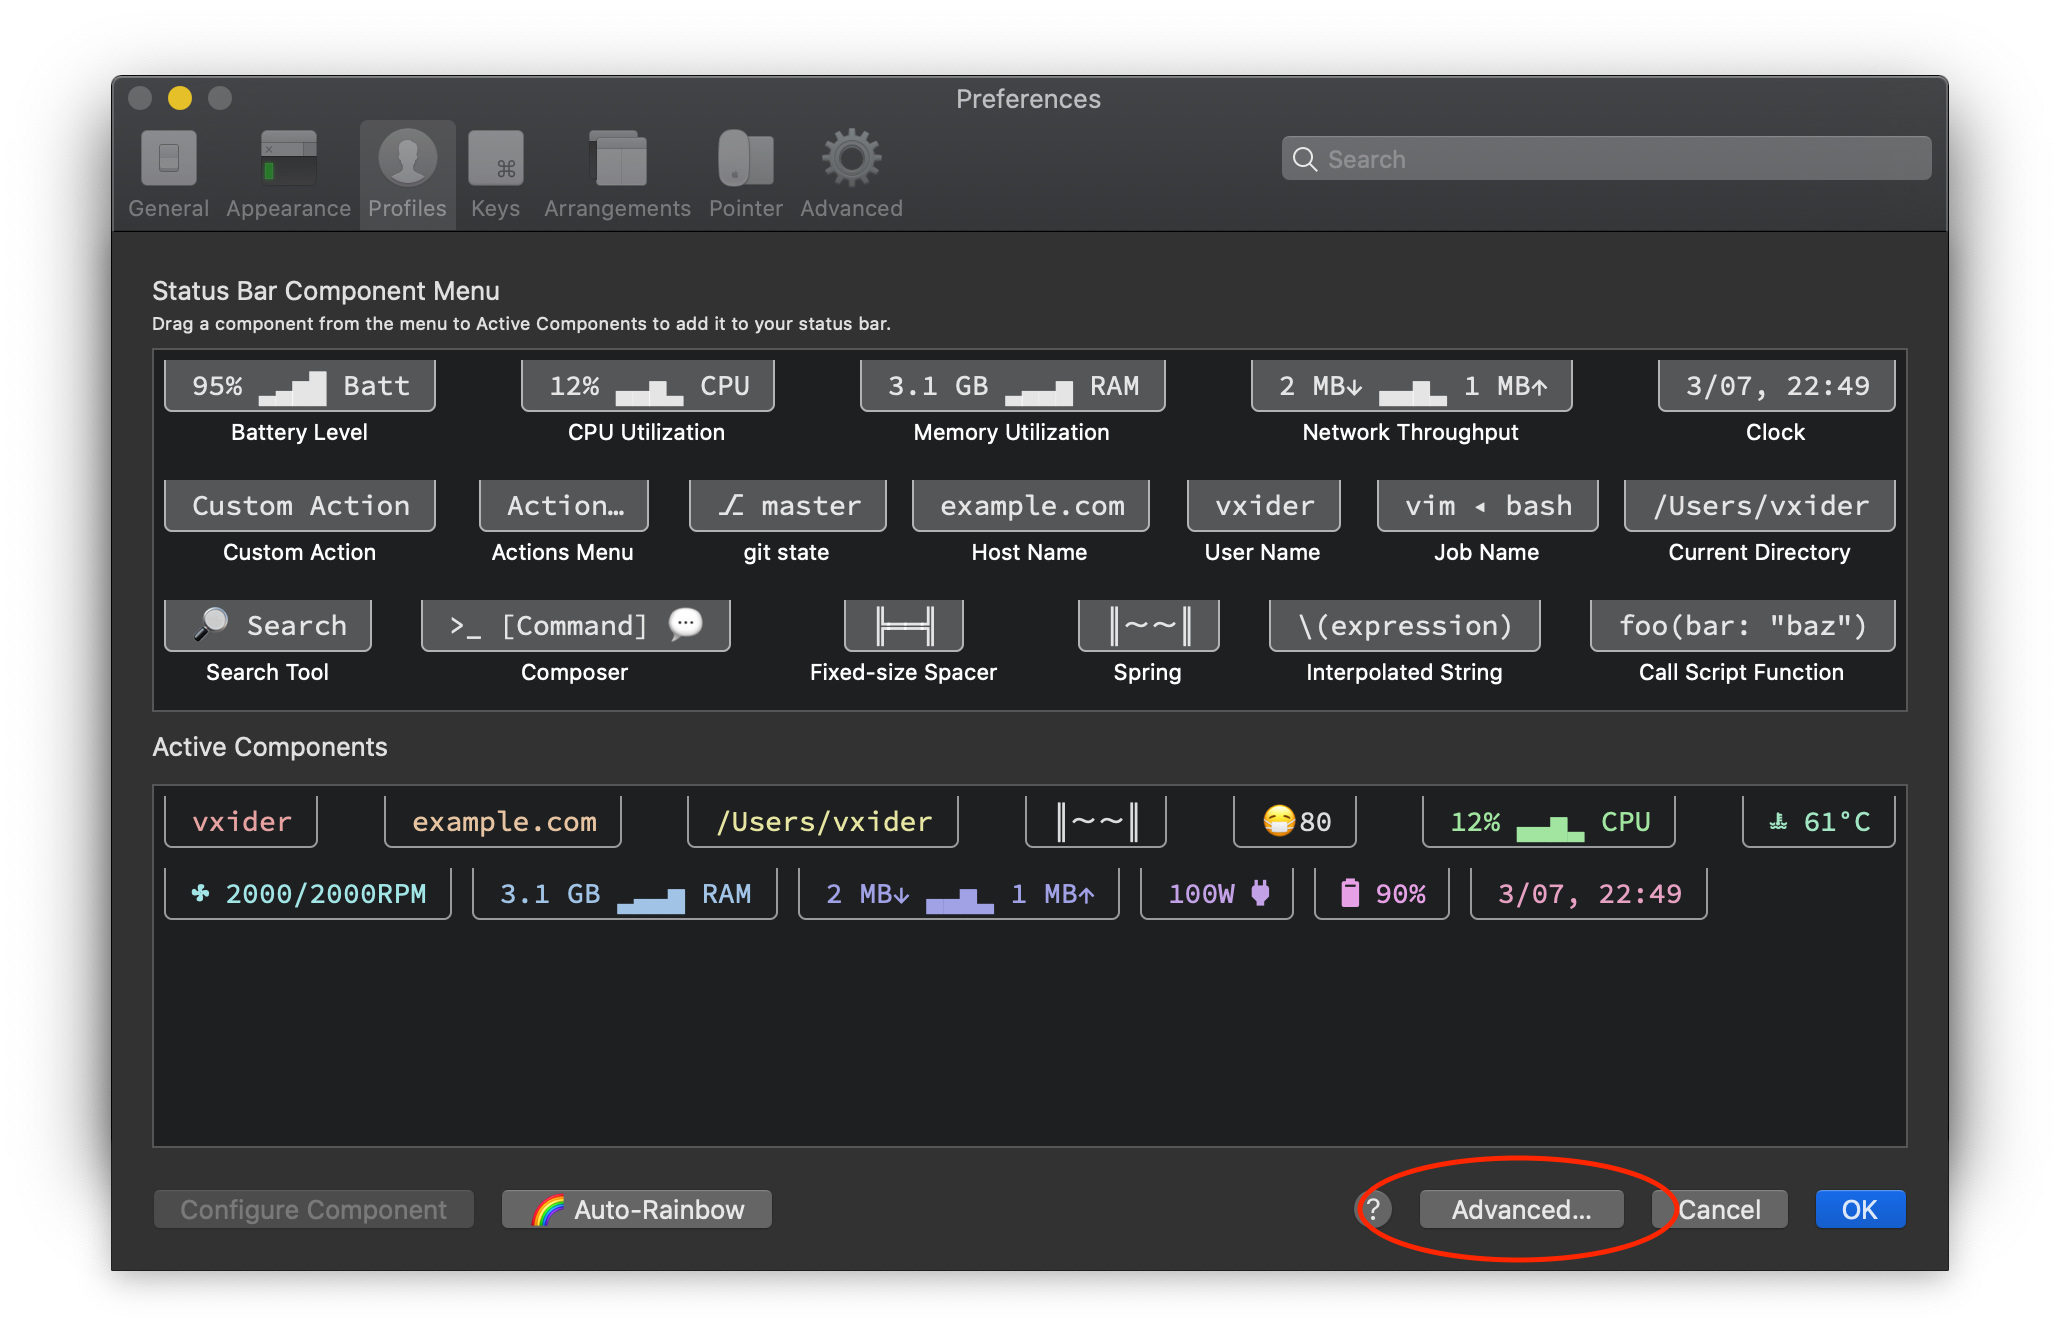The image size is (2060, 1324).
Task: Select the active 2000/2000RPM fan component
Action: (x=308, y=894)
